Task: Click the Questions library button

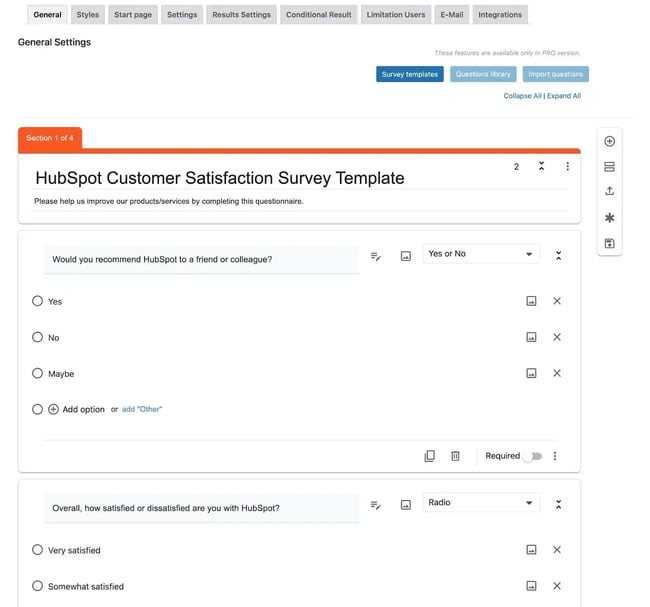Action: (483, 74)
